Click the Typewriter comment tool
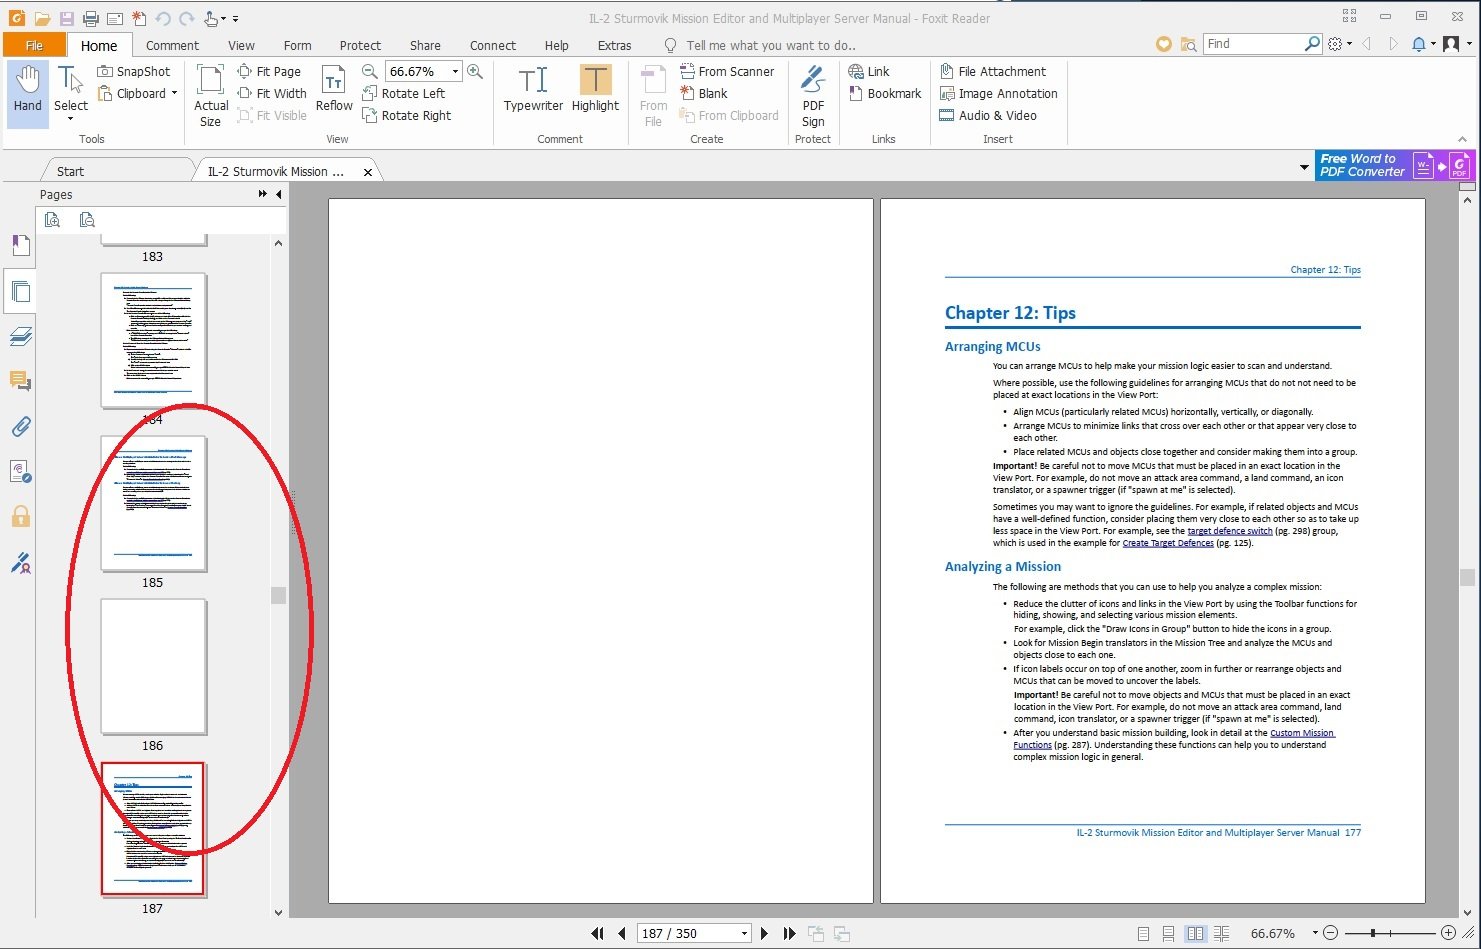This screenshot has height=949, width=1481. coord(533,91)
